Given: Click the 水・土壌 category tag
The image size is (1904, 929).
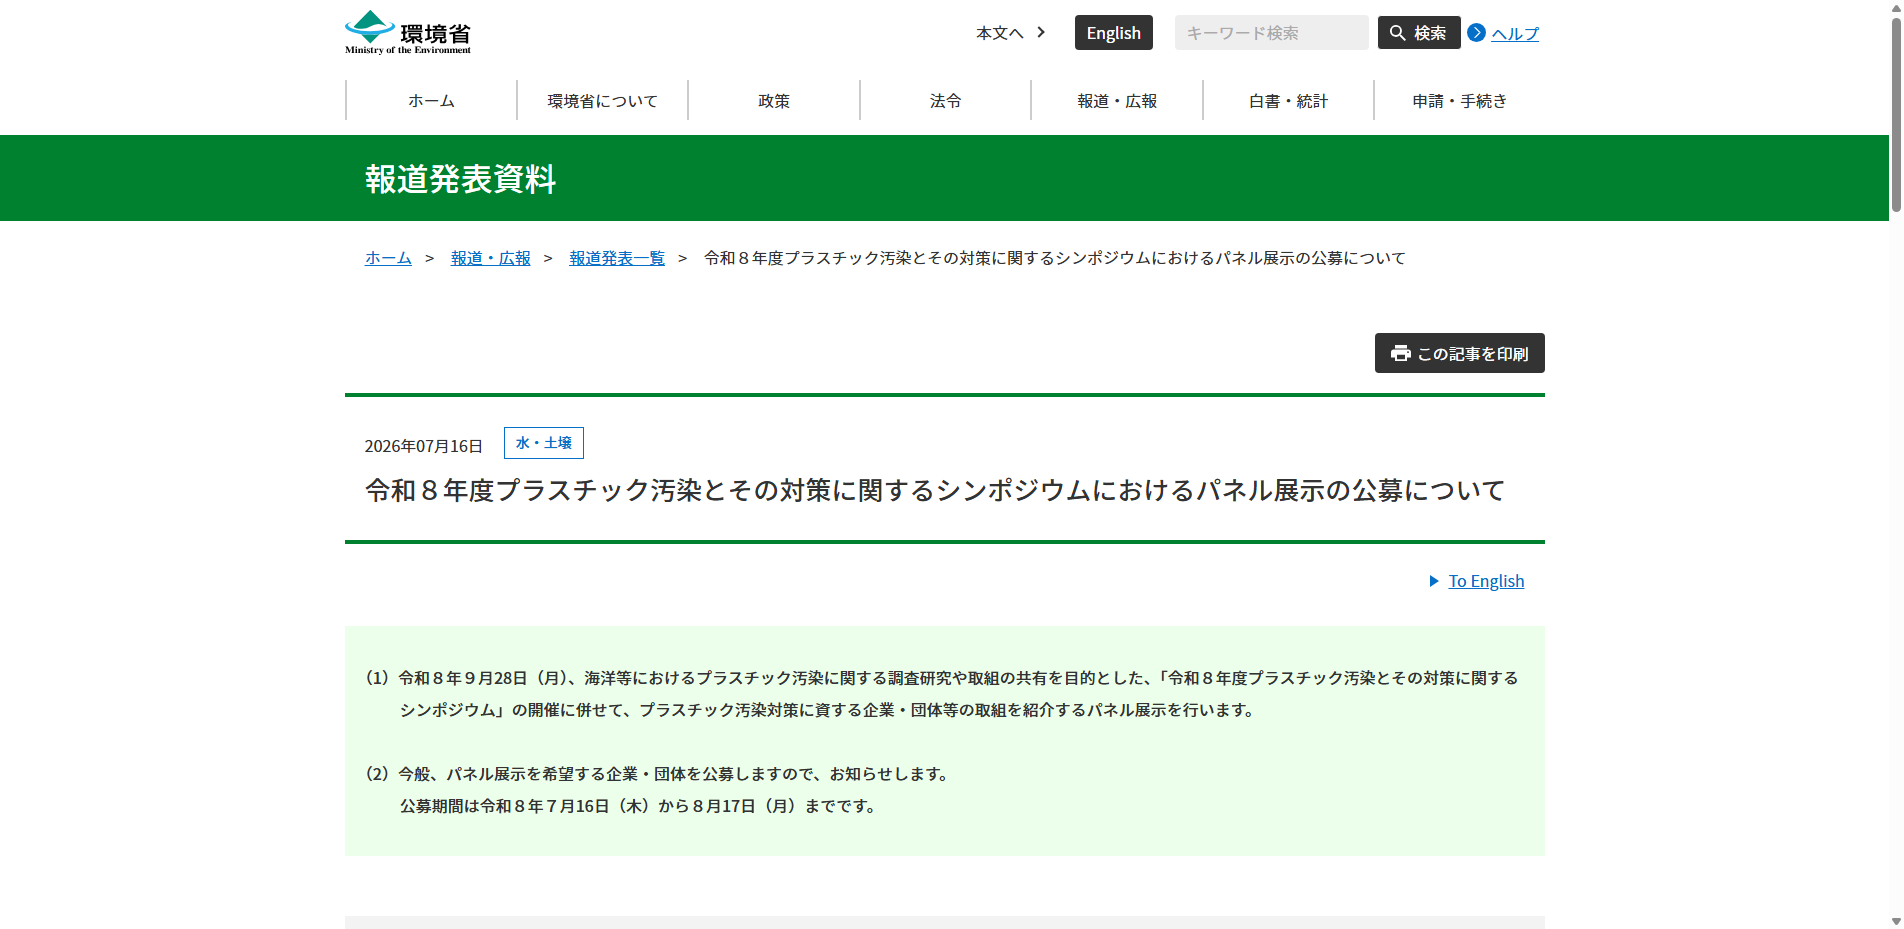Looking at the screenshot, I should (544, 443).
